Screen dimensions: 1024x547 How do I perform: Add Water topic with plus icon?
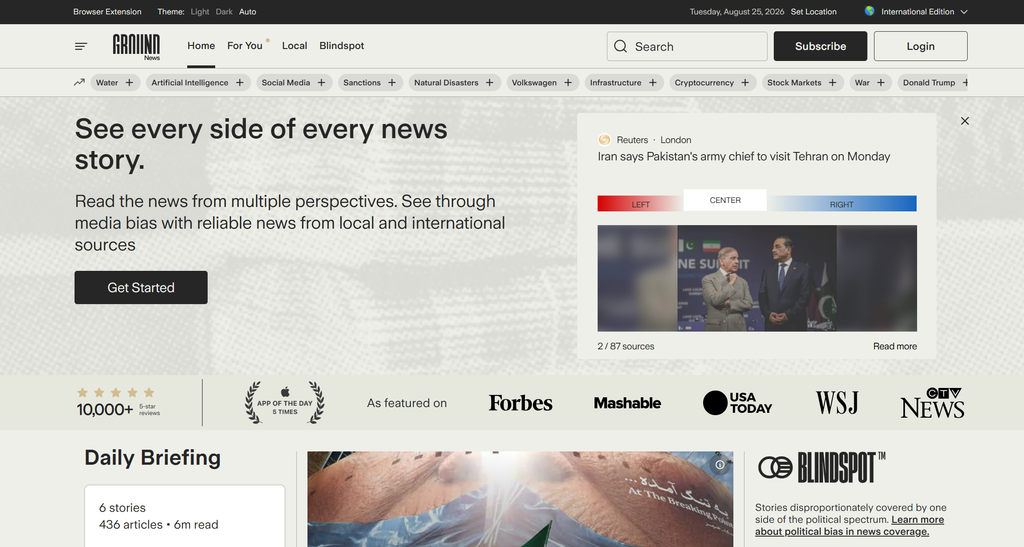[129, 83]
